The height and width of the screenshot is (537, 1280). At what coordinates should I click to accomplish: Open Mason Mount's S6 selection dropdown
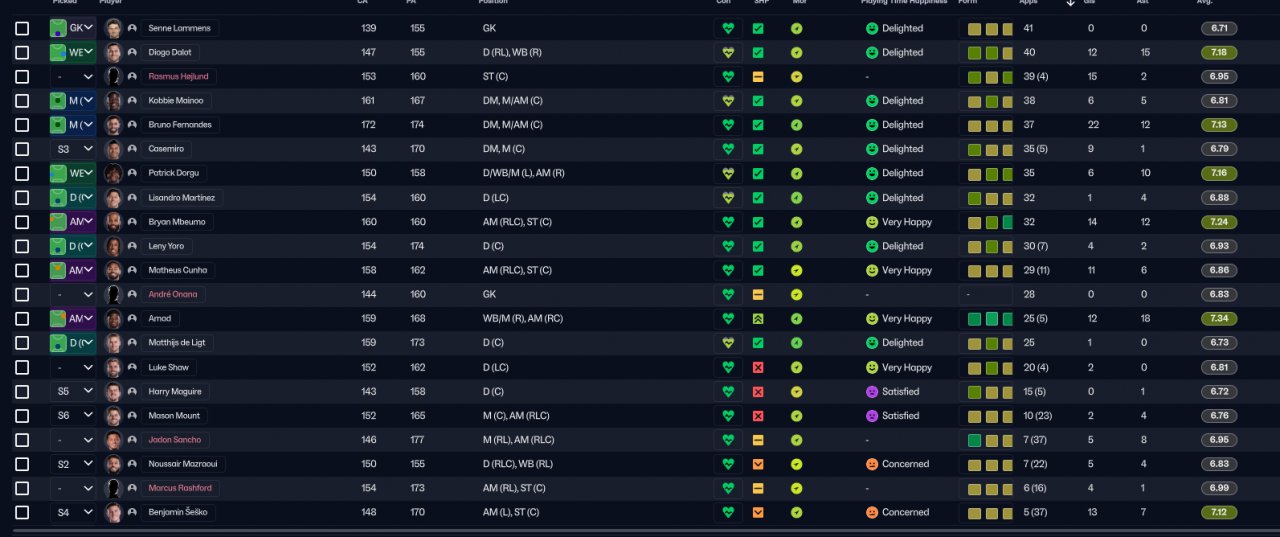coord(73,415)
